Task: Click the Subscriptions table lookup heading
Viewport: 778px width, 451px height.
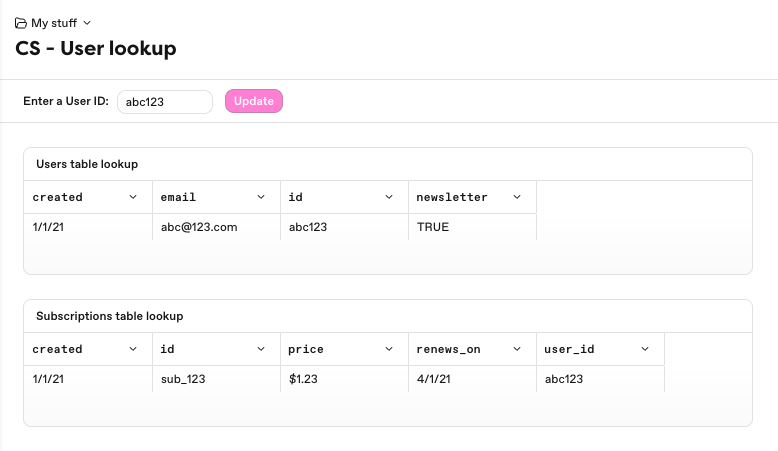Action: [x=110, y=316]
